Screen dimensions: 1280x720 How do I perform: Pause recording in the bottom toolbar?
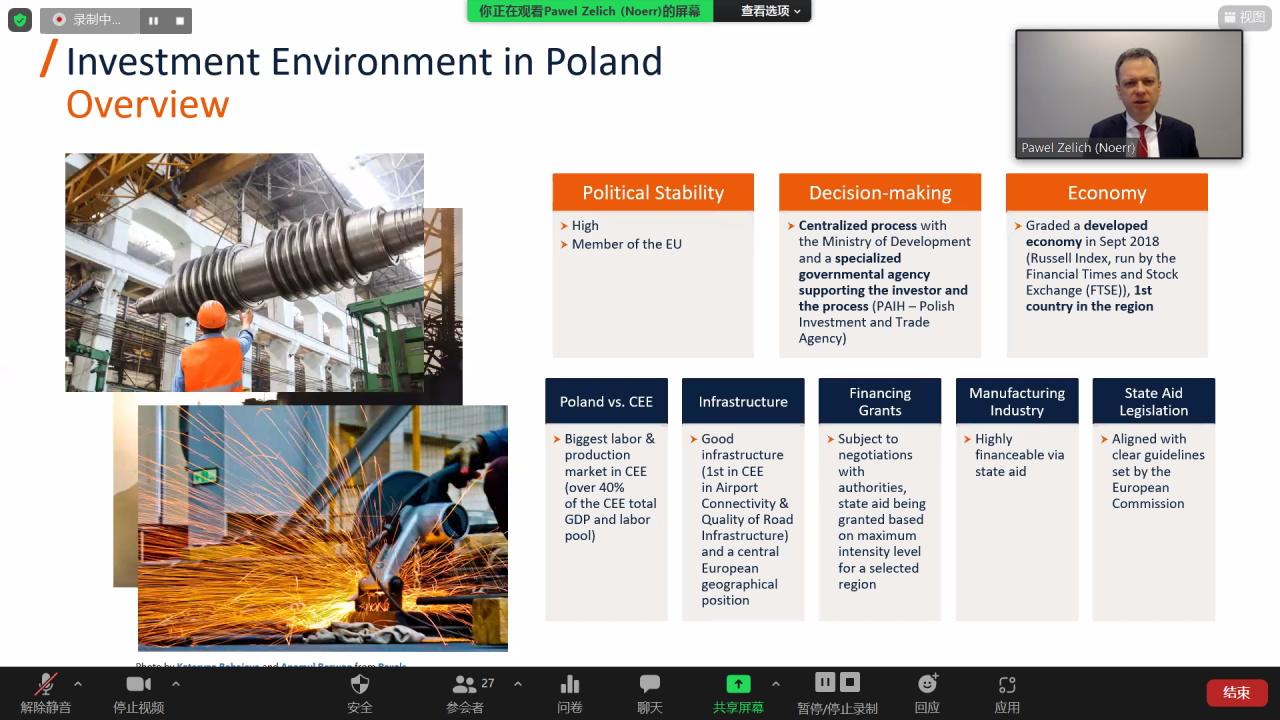825,682
